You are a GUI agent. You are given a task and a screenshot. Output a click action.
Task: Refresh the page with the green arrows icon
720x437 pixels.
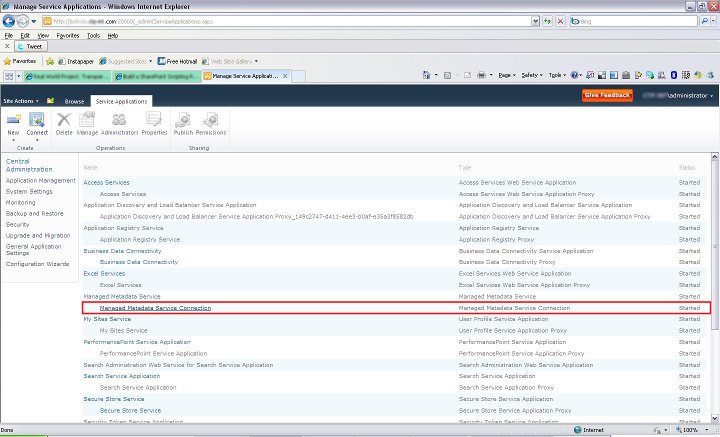tap(547, 21)
